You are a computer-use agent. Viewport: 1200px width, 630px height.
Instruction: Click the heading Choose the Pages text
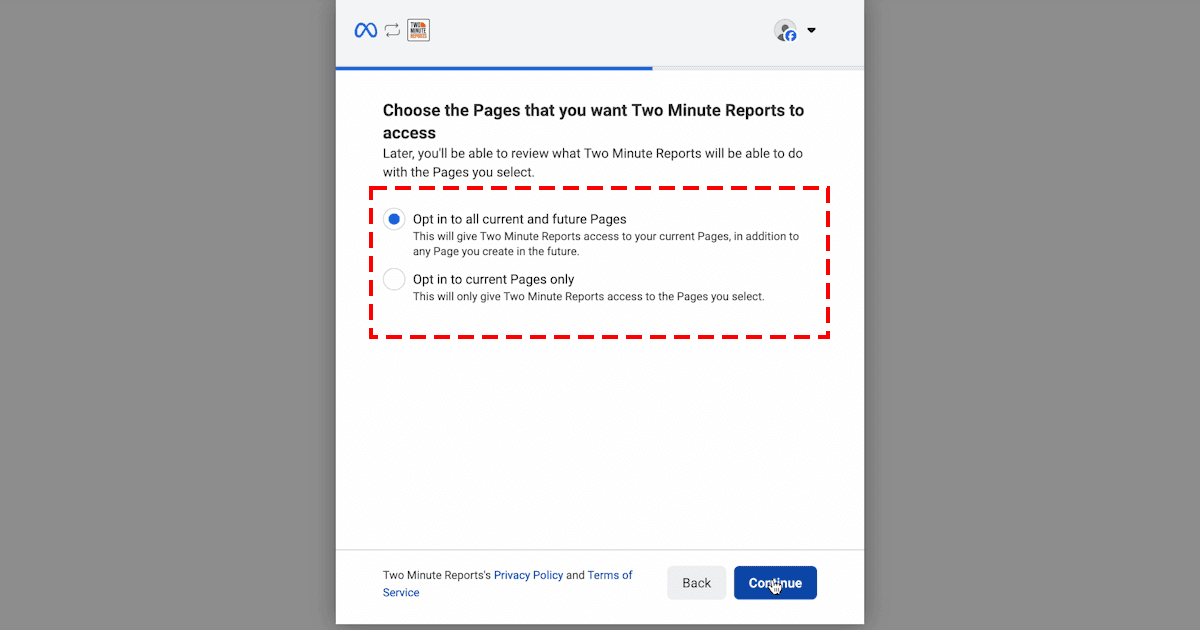[x=593, y=121]
